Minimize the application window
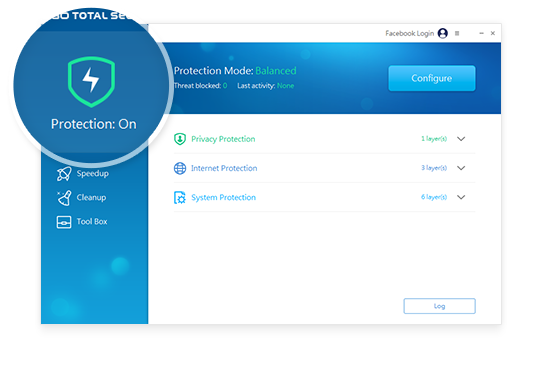 (481, 33)
